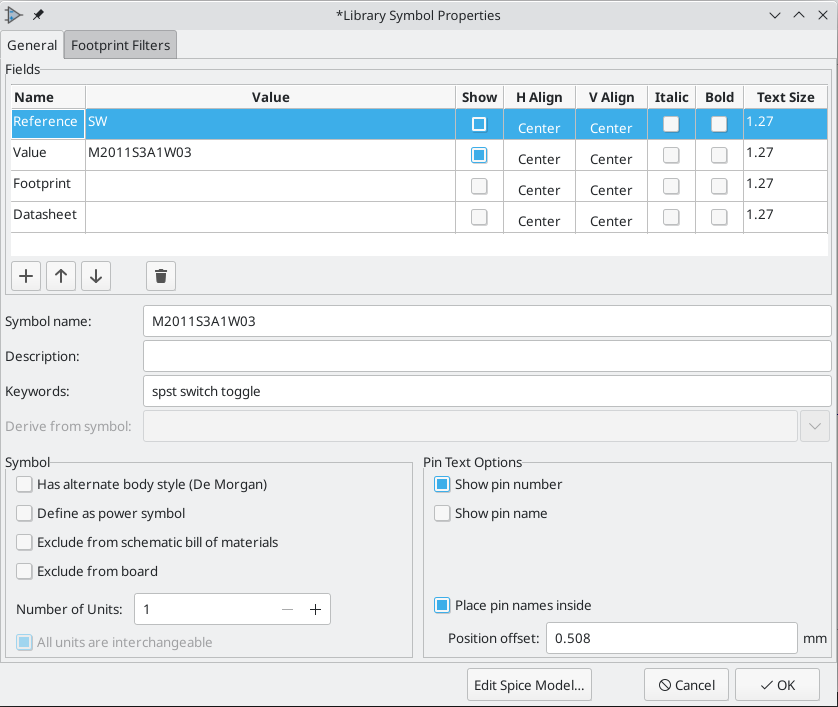
Task: Expand the Derive from symbol dropdown
Action: (x=814, y=426)
